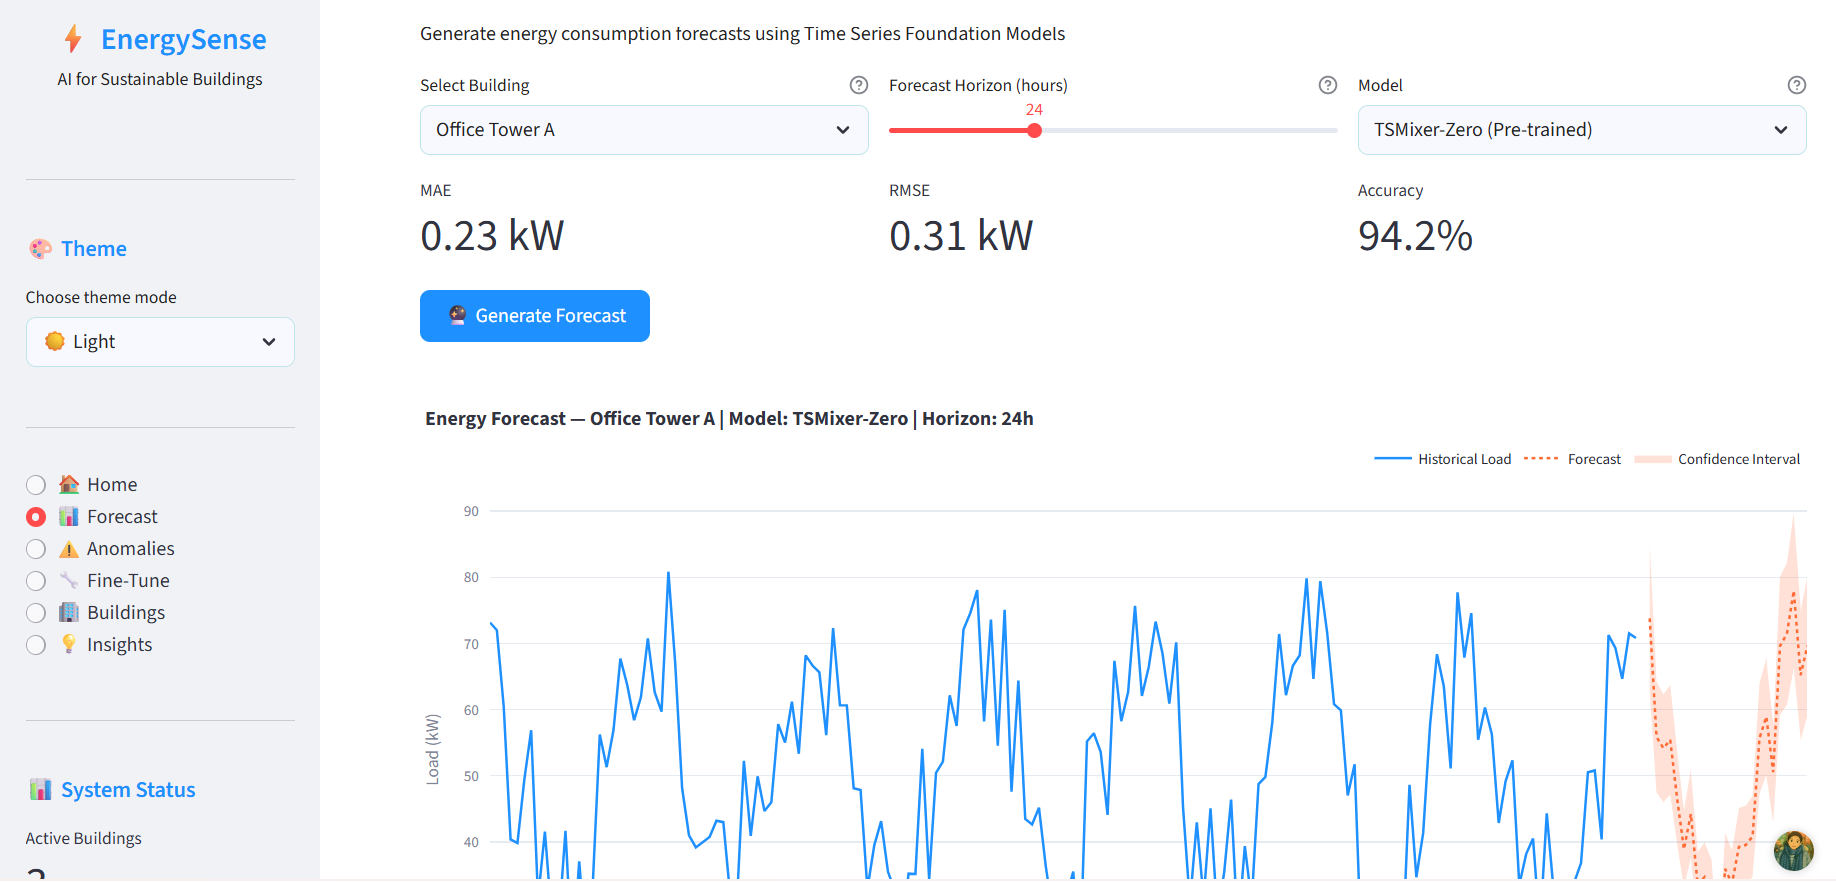
Task: Click the EnergySense app title
Action: 184,39
